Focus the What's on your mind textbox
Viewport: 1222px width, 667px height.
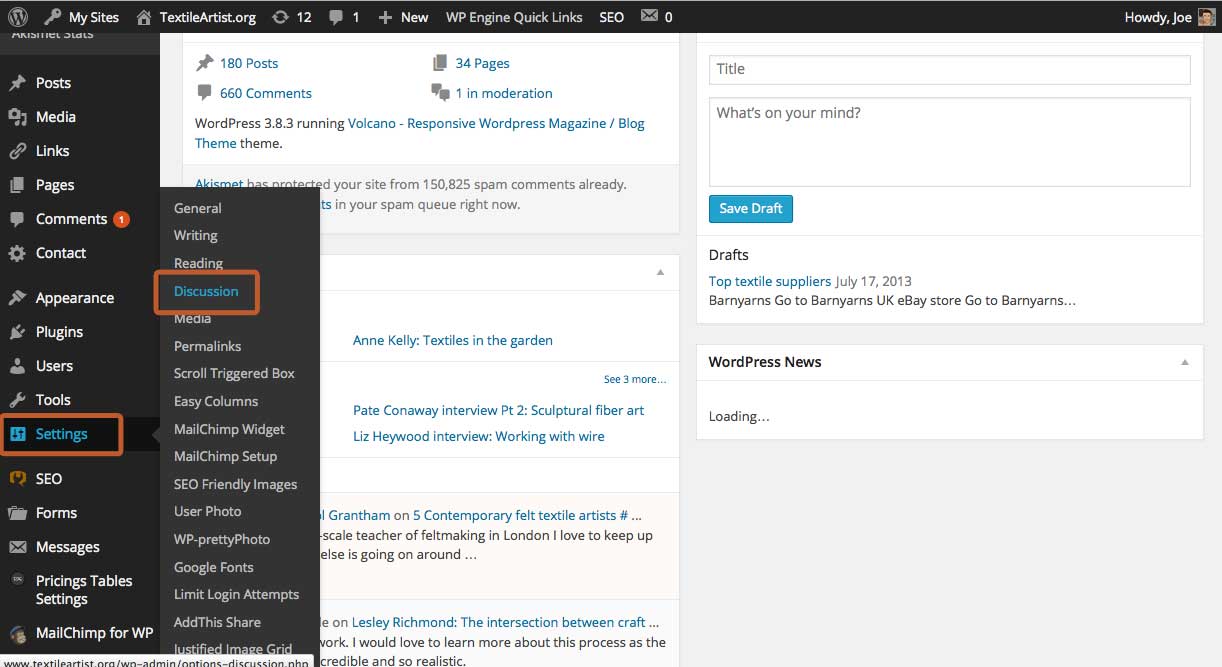pyautogui.click(x=950, y=141)
